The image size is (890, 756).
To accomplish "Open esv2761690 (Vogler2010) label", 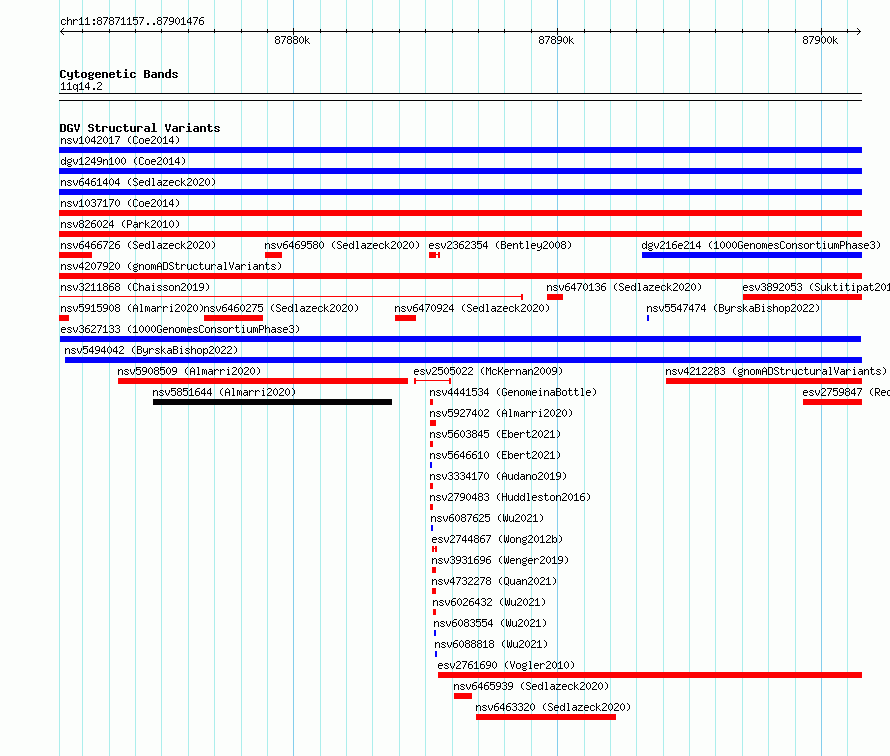I will pyautogui.click(x=506, y=665).
